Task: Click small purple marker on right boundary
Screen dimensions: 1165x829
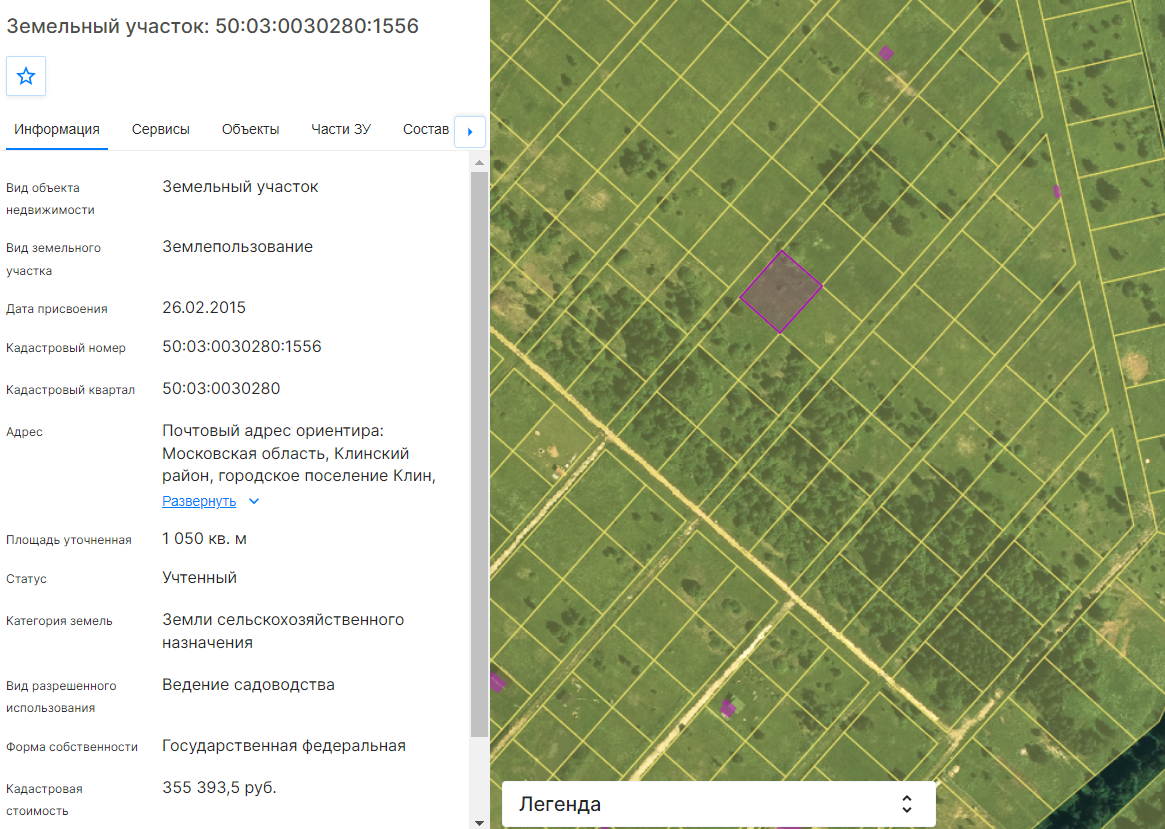Action: pos(1057,192)
